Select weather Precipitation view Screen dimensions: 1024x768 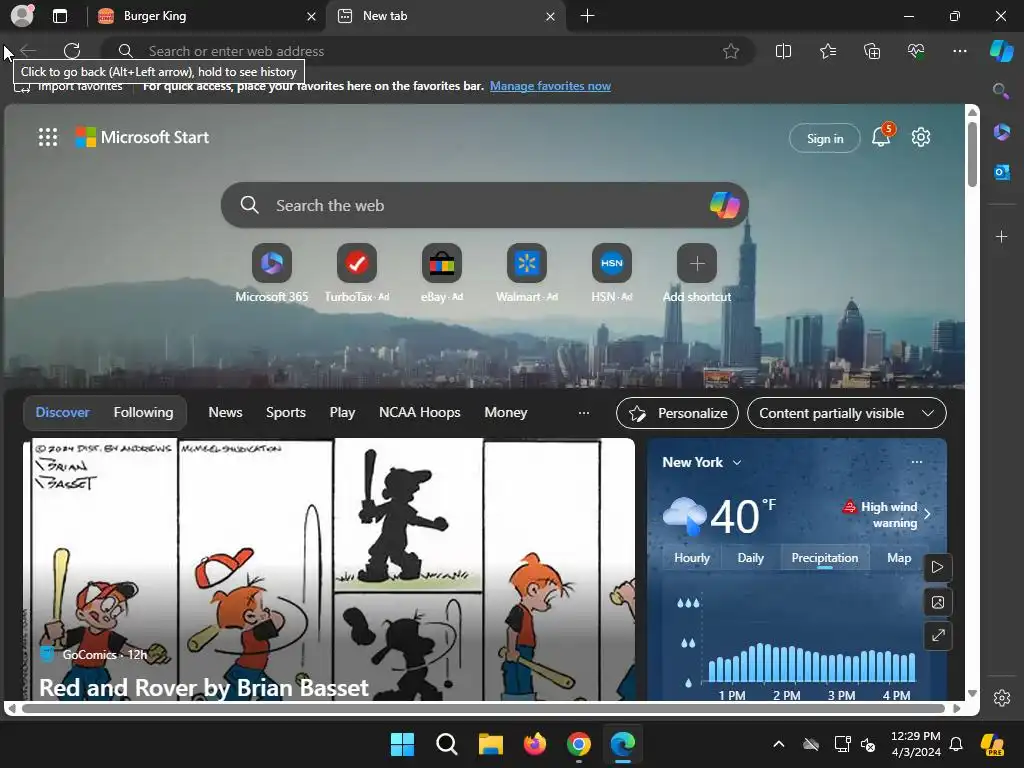pos(824,558)
